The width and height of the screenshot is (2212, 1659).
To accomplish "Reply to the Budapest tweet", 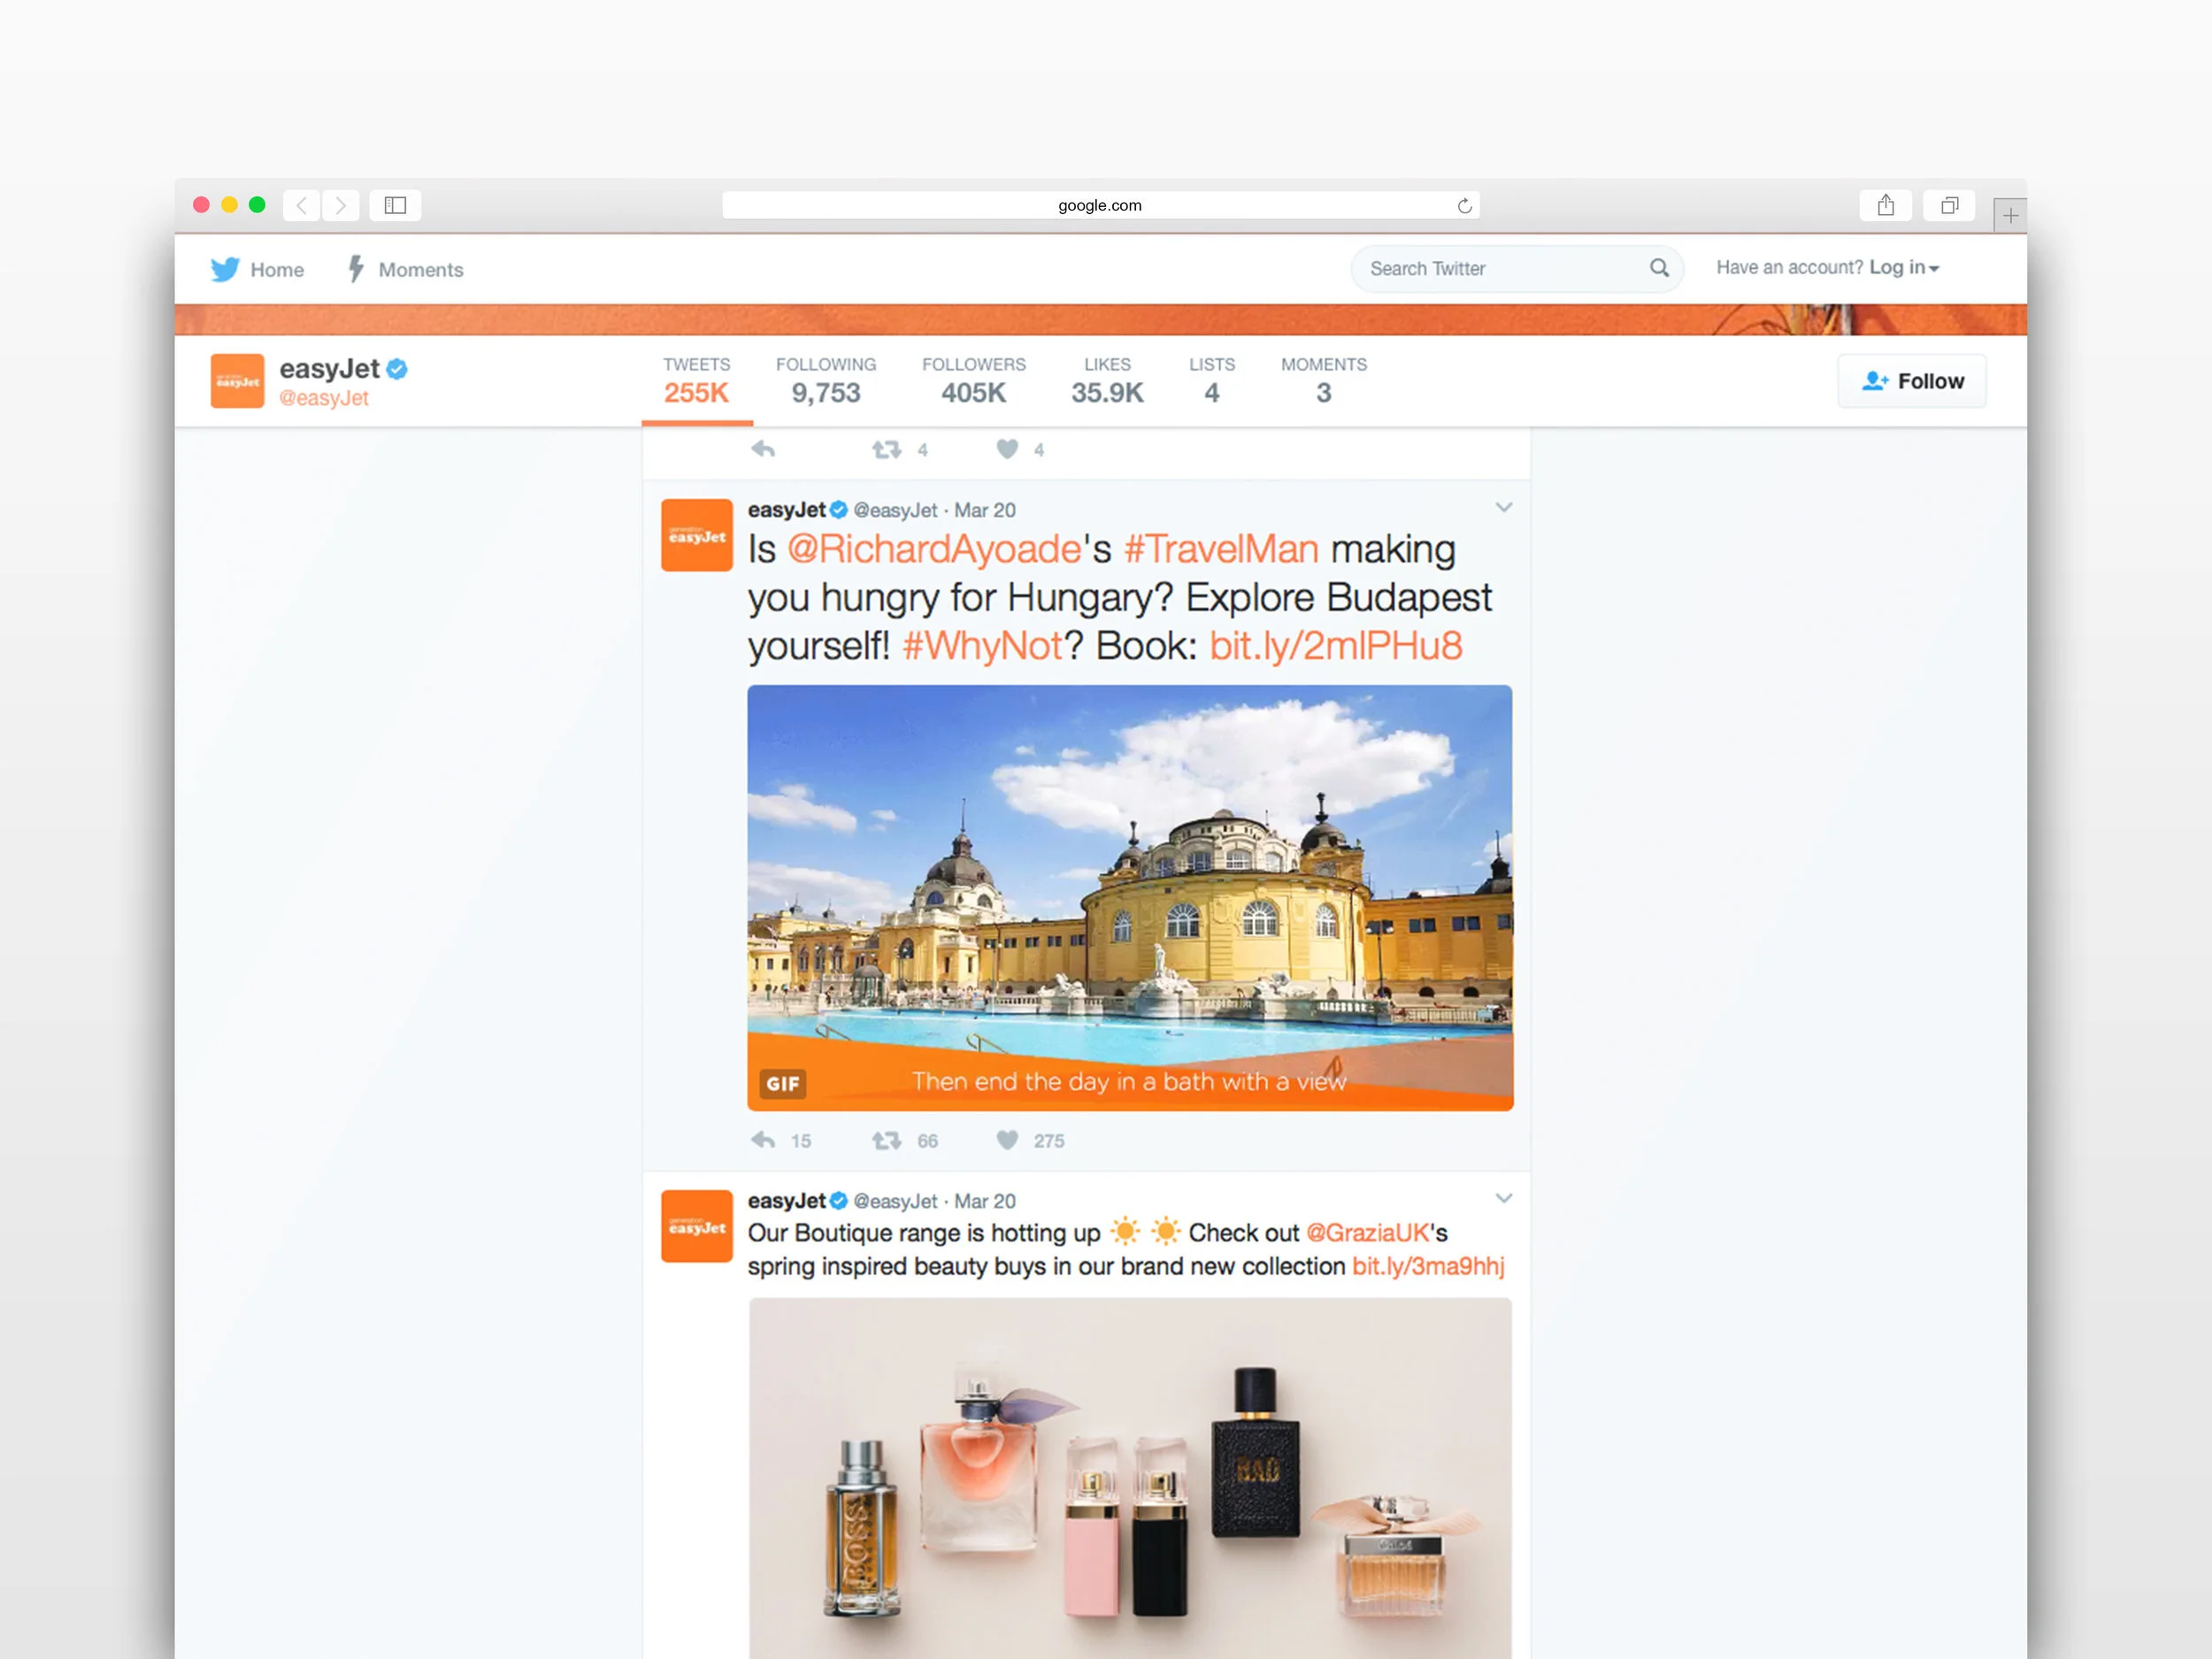I will coord(765,1140).
